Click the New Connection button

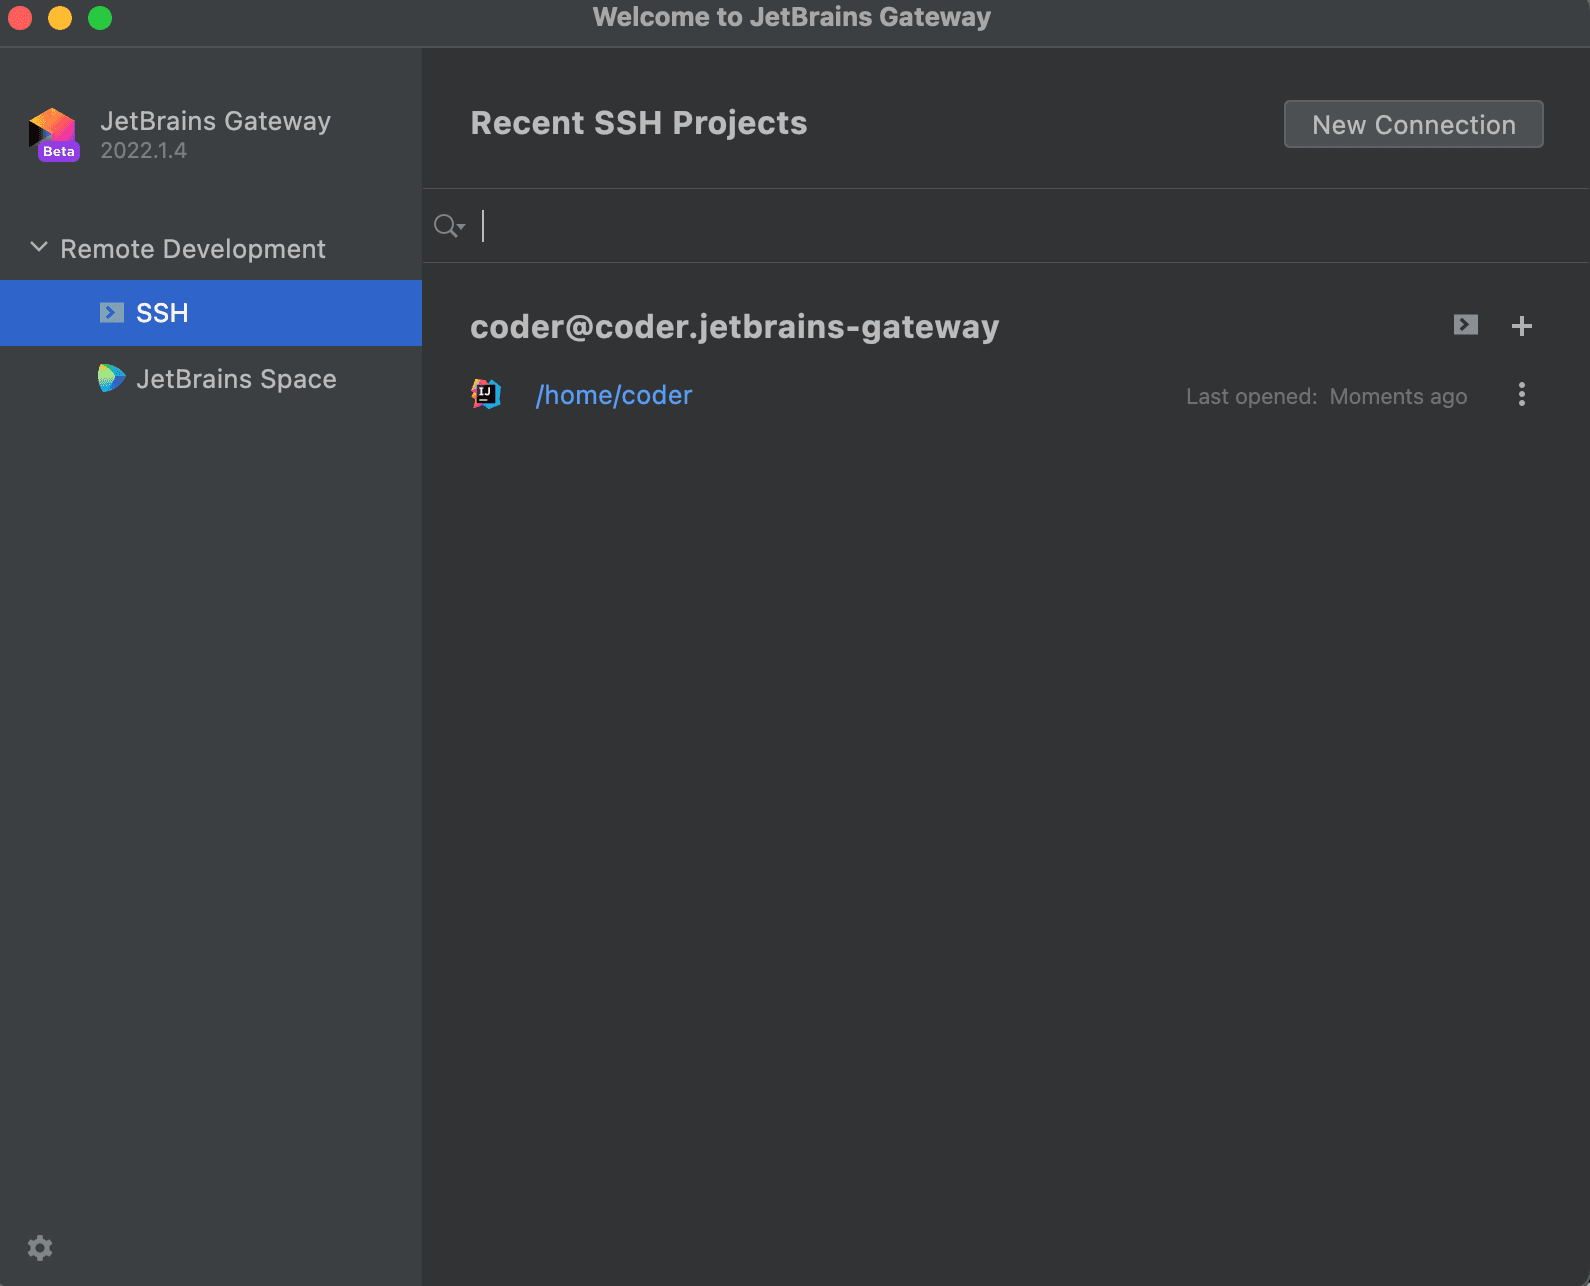click(1413, 124)
